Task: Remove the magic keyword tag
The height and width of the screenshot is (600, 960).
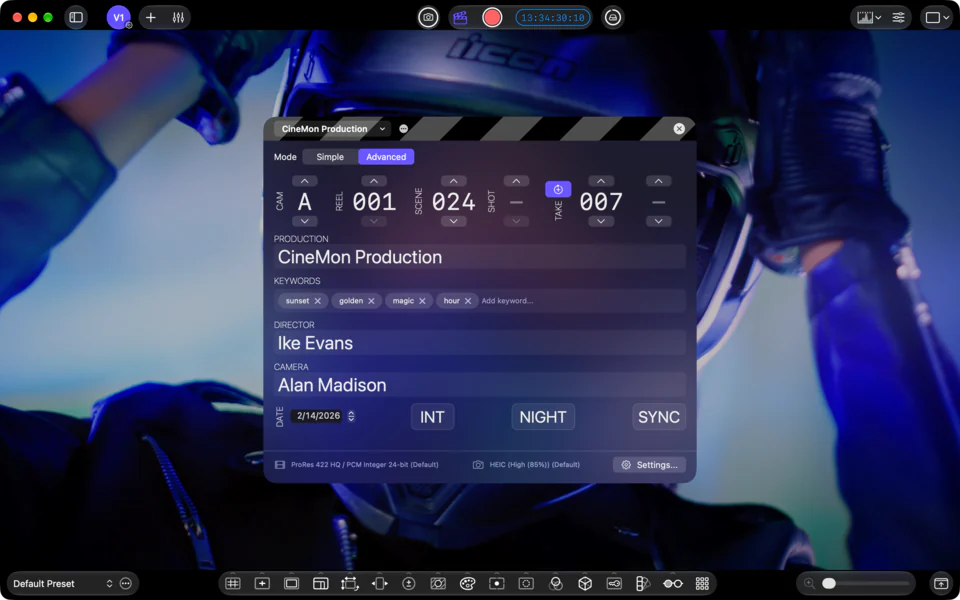Action: 422,301
